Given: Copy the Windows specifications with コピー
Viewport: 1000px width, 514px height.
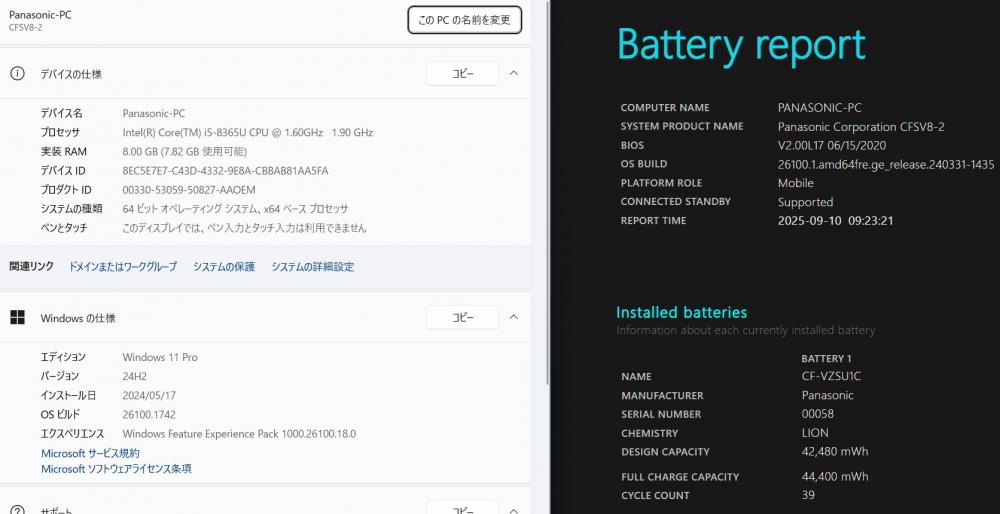Looking at the screenshot, I should (x=462, y=318).
